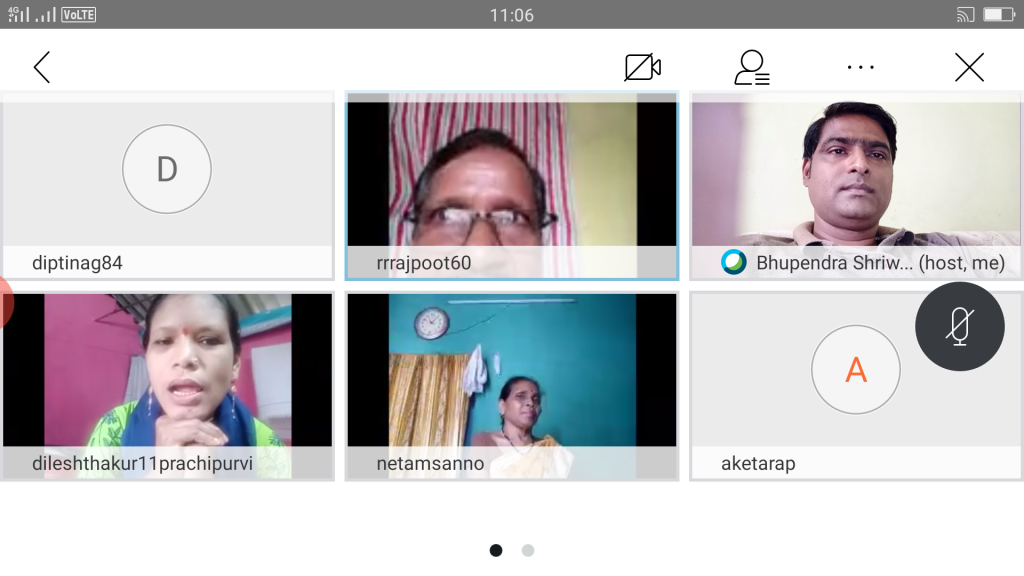1024x576 pixels.
Task: Unmute using the floating microphone button
Action: pyautogui.click(x=959, y=327)
